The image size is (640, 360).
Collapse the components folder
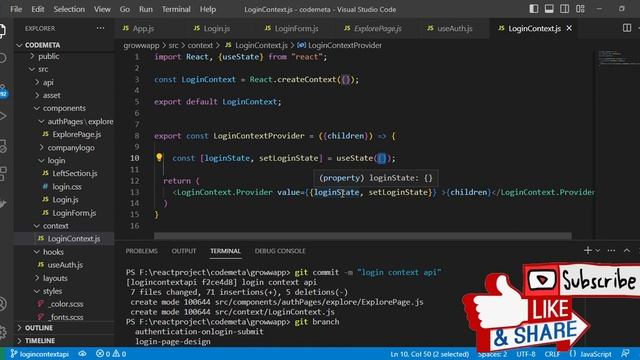64,109
